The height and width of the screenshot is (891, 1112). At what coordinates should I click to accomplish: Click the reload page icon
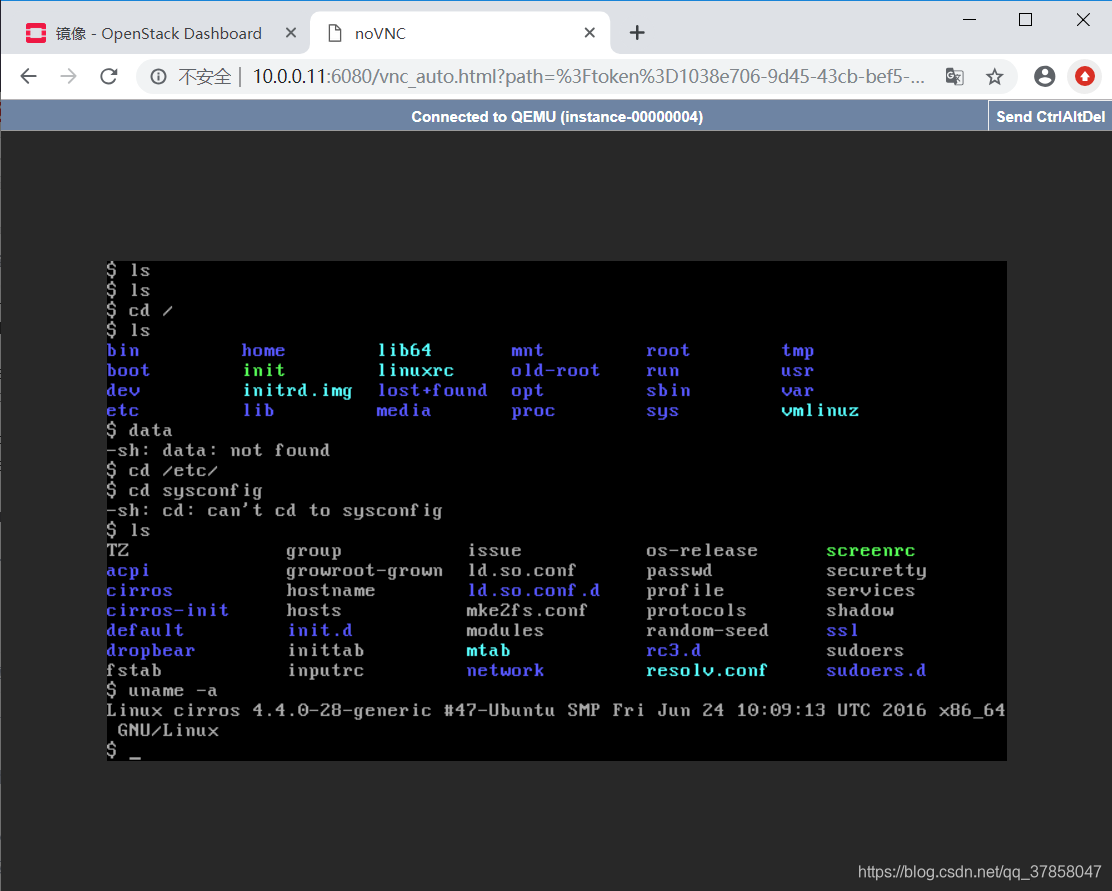coord(108,76)
